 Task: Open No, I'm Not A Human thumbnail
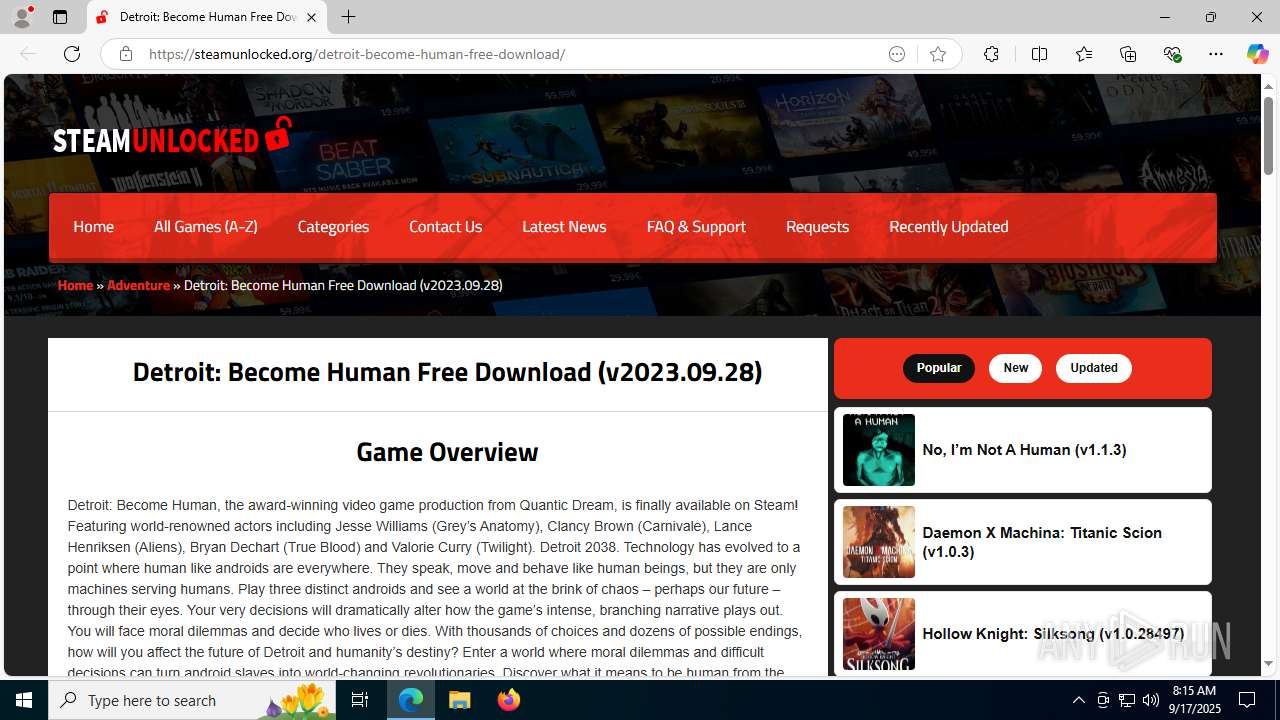pos(879,450)
